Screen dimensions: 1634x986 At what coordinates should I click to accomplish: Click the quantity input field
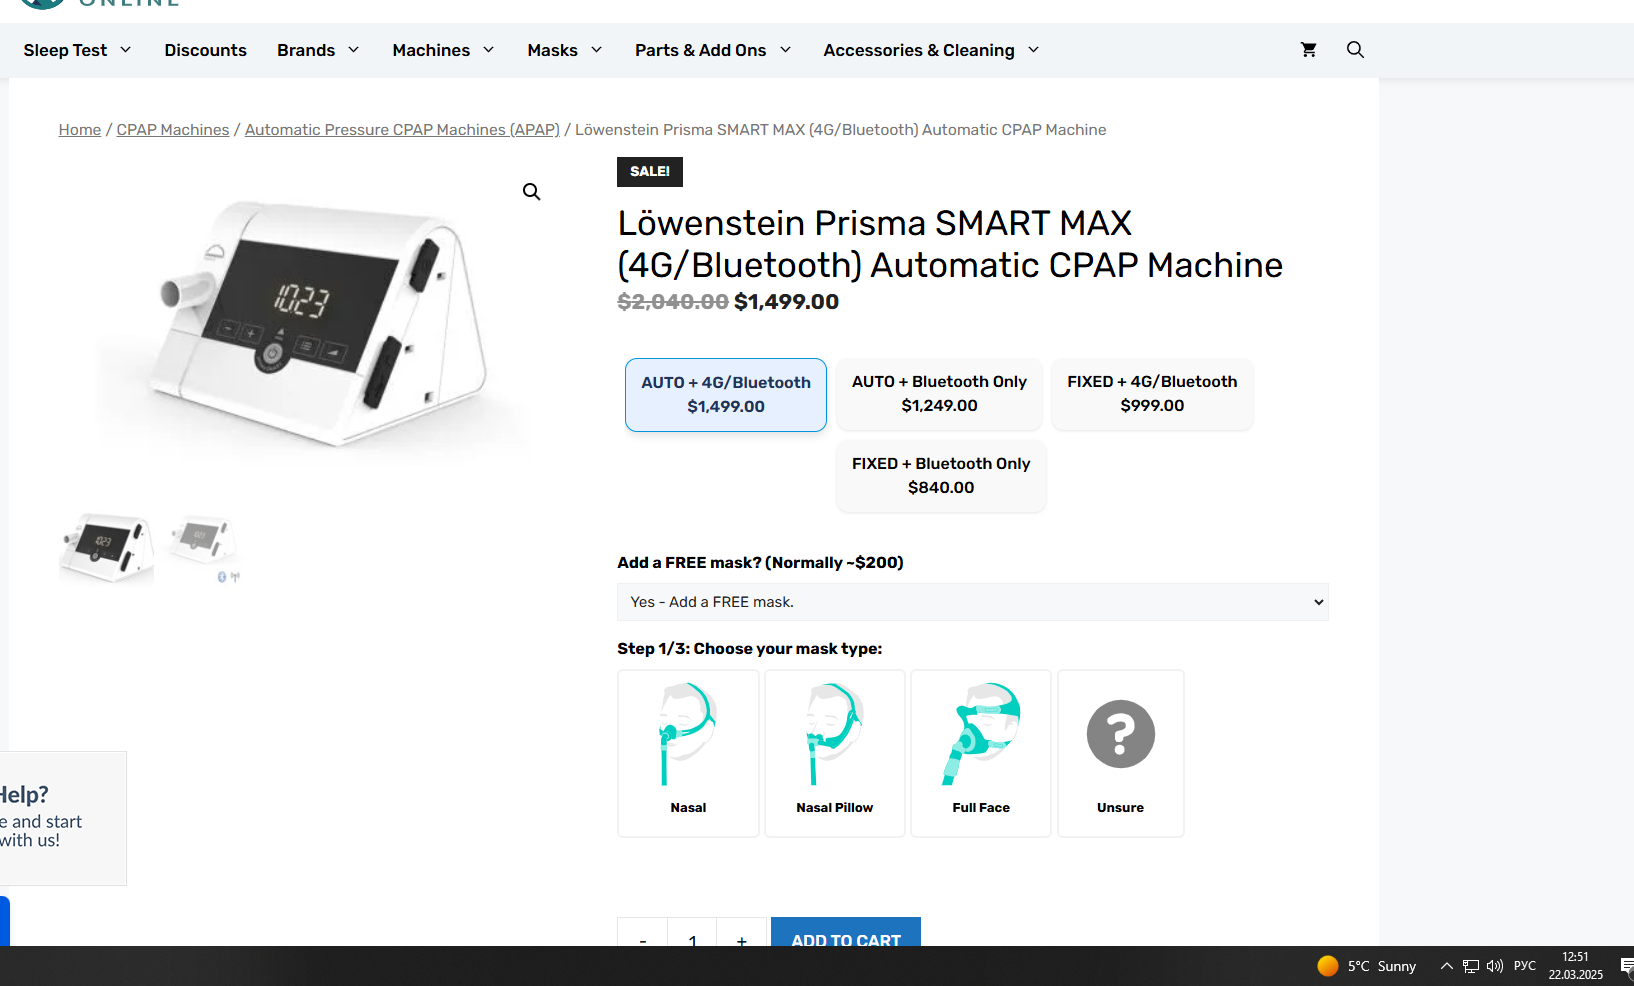[692, 933]
